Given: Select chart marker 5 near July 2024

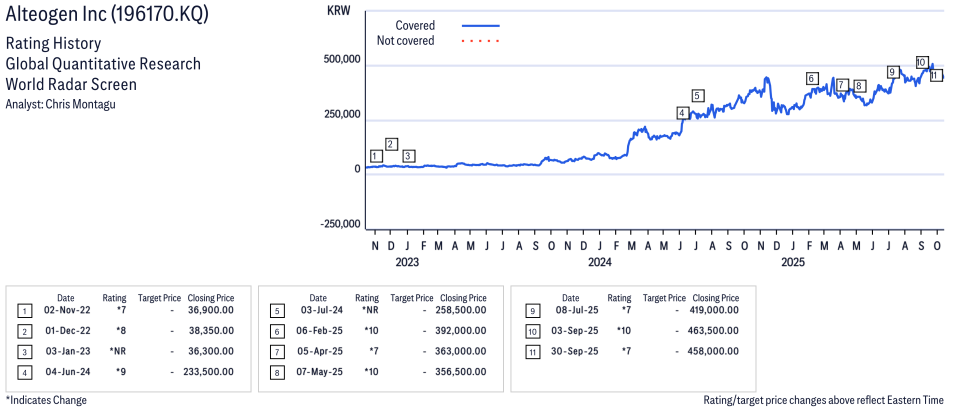Looking at the screenshot, I should point(697,96).
